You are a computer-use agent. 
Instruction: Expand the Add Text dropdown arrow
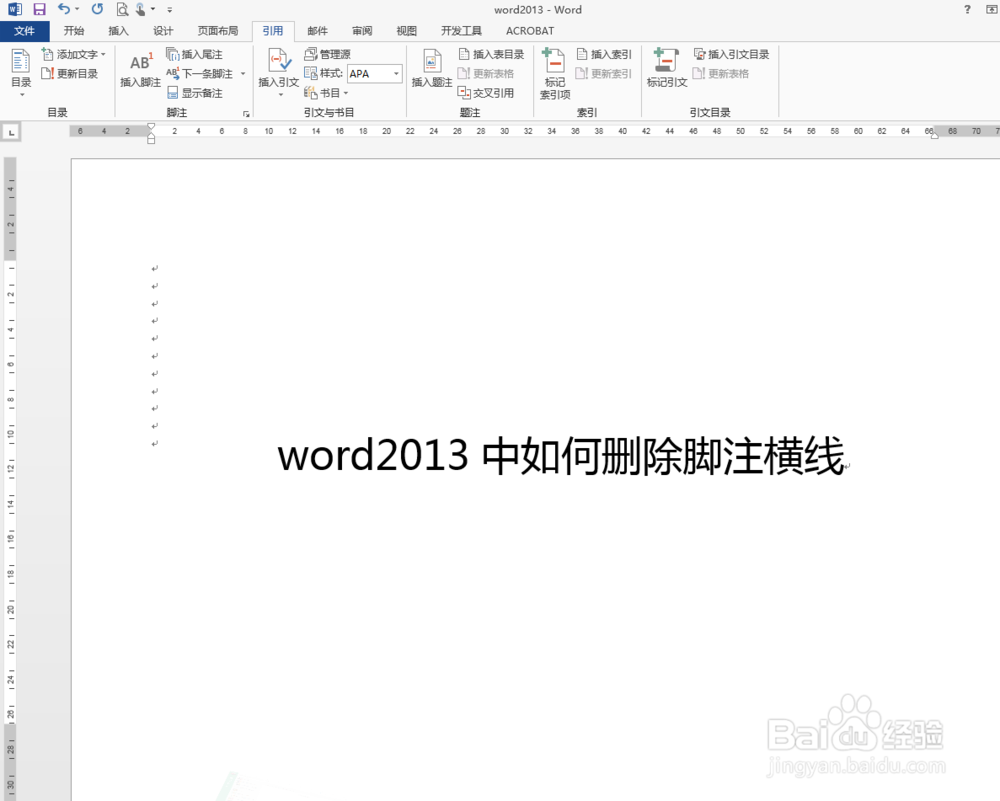tap(103, 54)
